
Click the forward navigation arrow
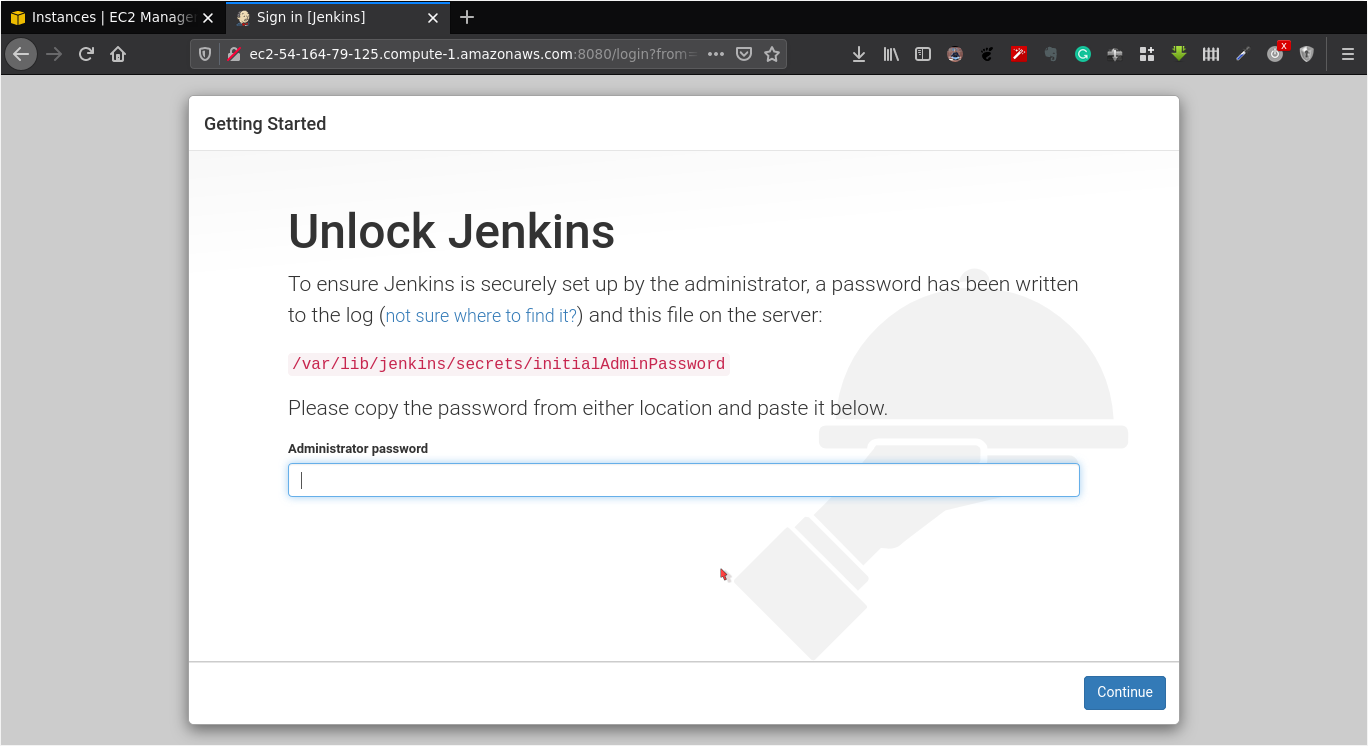click(x=54, y=54)
